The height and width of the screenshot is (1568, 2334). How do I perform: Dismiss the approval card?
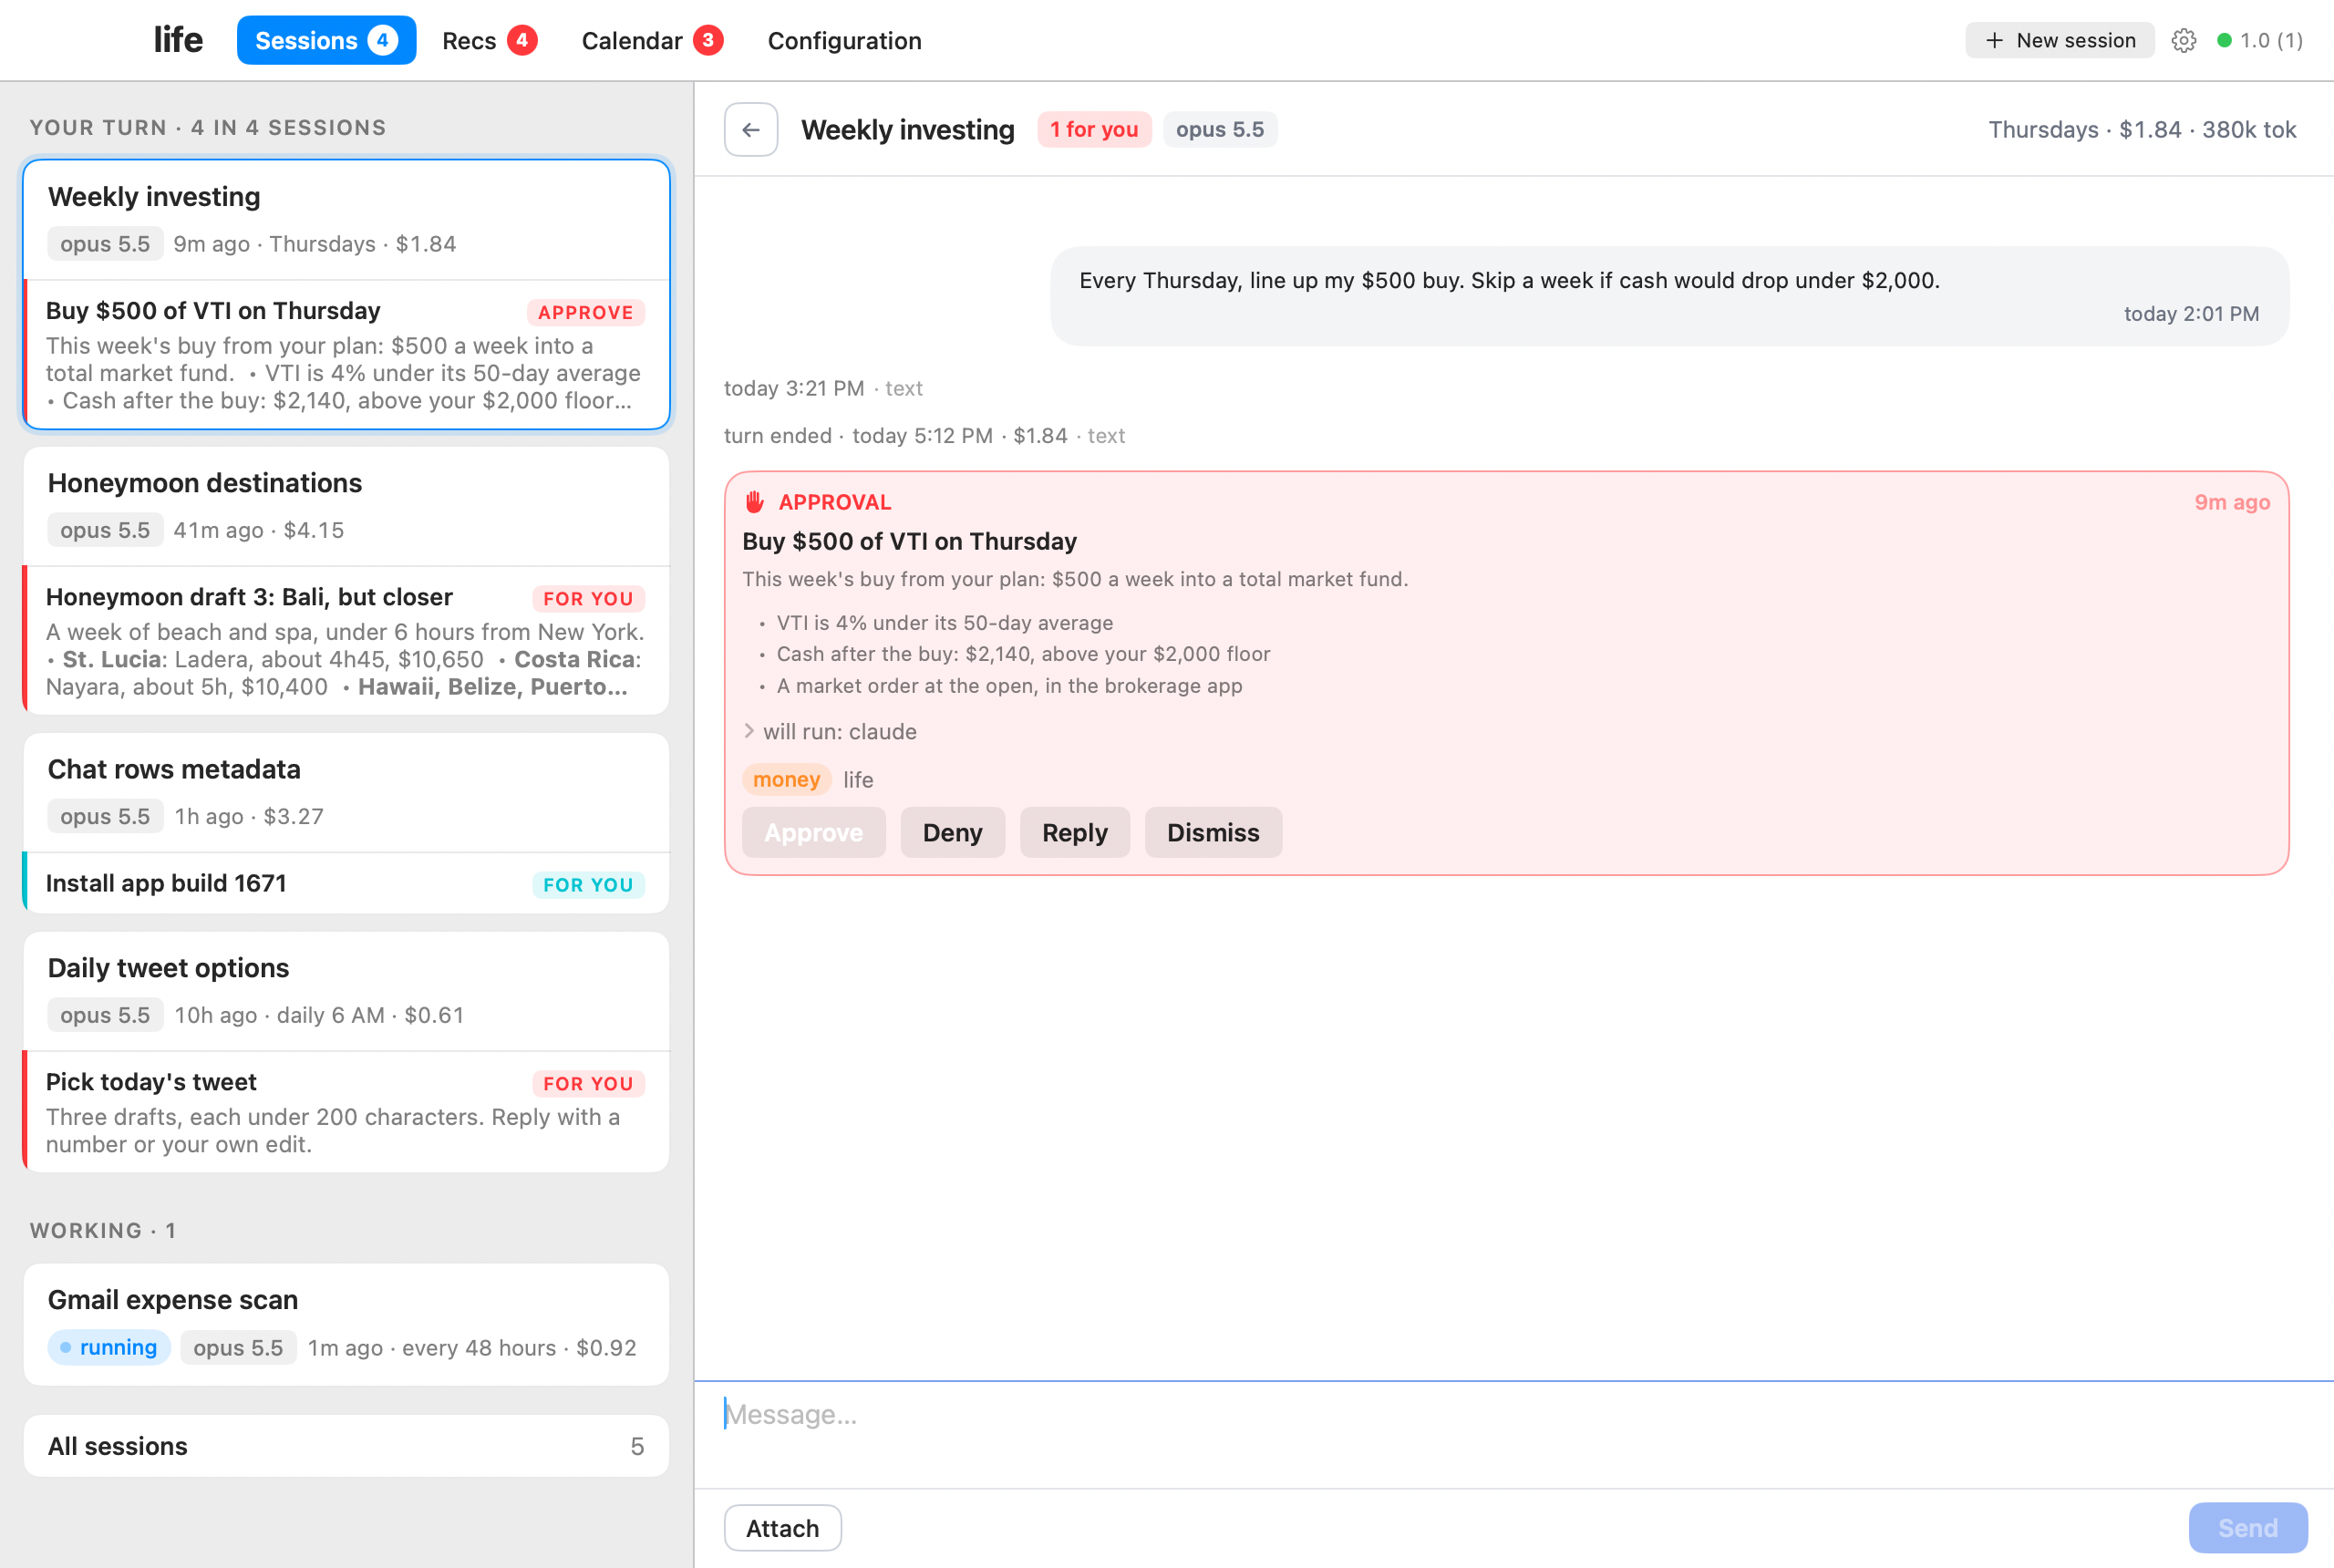[x=1213, y=832]
